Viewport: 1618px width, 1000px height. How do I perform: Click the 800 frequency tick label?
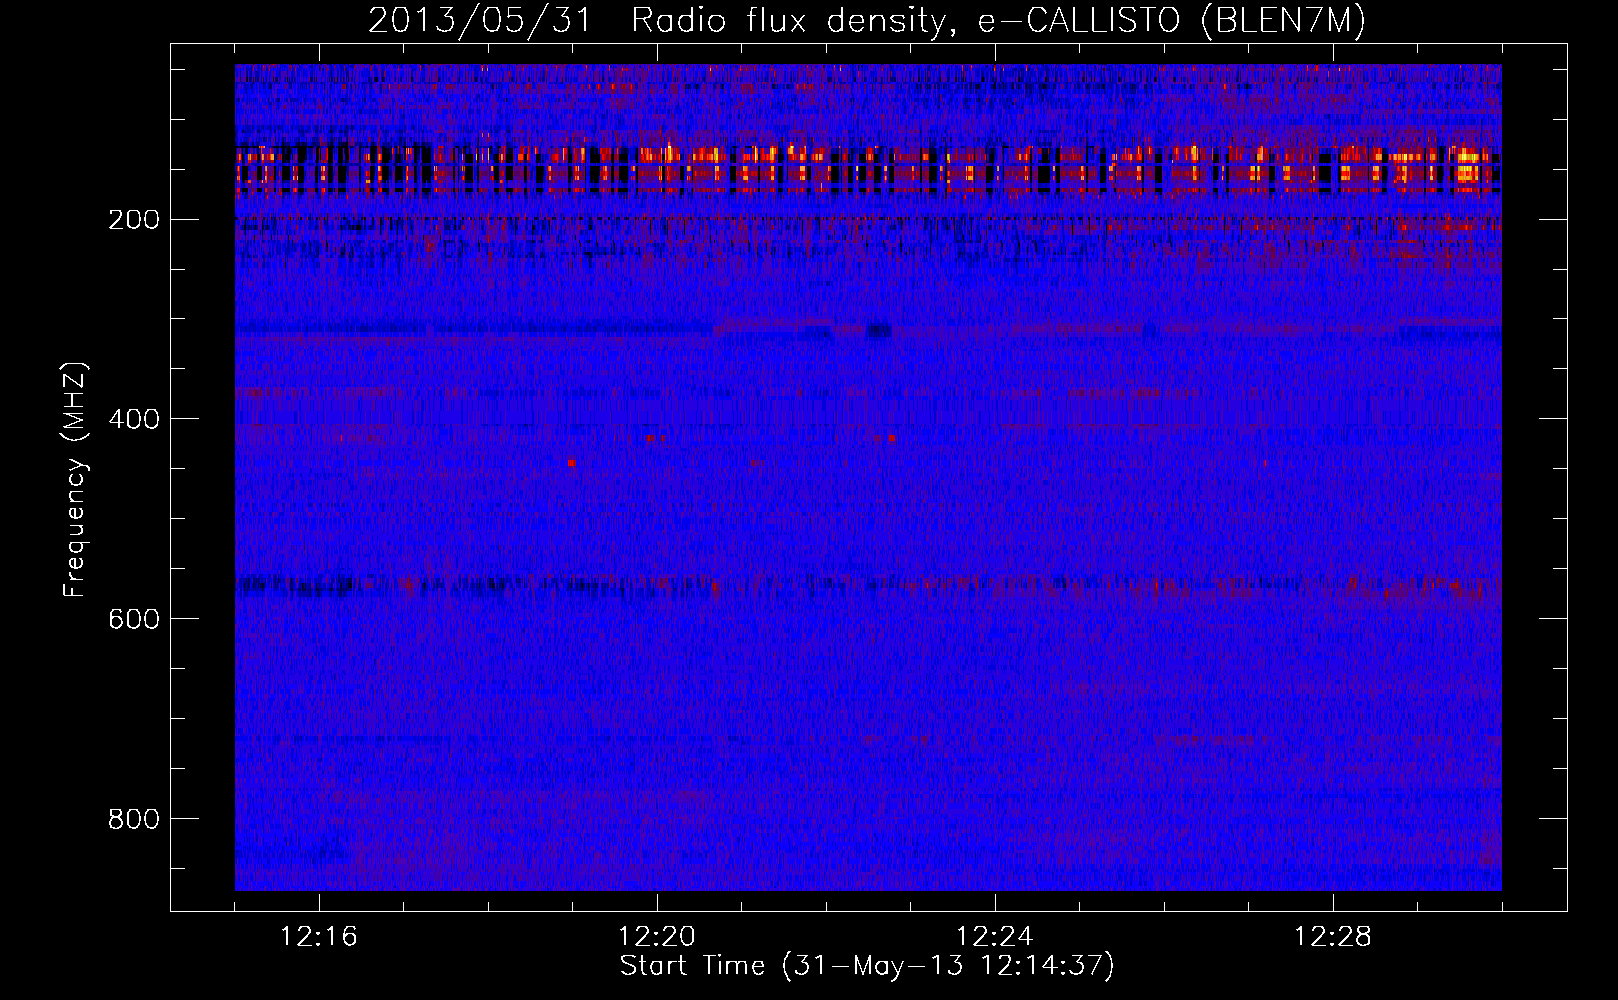pyautogui.click(x=134, y=820)
